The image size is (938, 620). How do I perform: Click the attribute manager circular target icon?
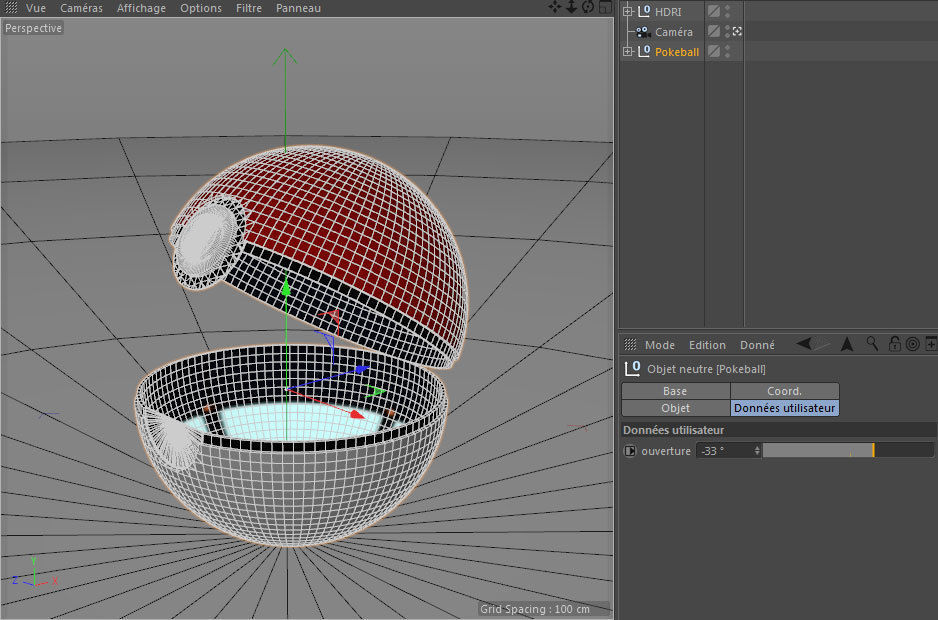(912, 344)
